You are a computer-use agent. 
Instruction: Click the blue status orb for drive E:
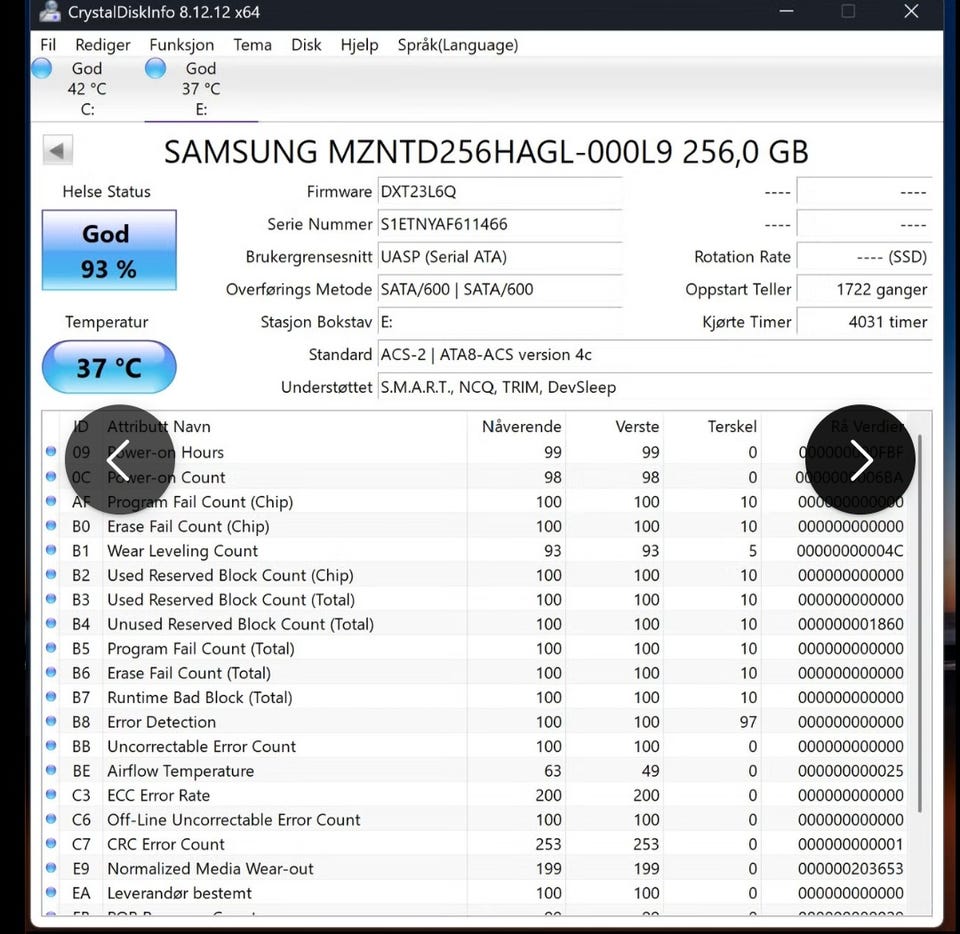click(x=156, y=68)
